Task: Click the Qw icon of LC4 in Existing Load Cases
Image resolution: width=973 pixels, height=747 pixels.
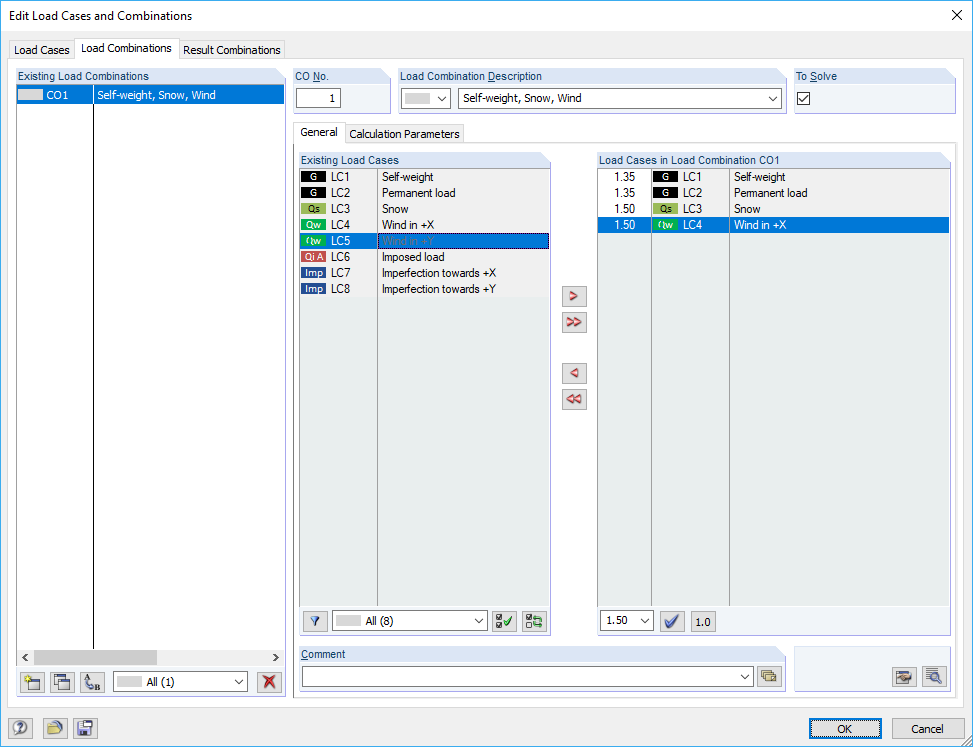Action: tap(313, 225)
